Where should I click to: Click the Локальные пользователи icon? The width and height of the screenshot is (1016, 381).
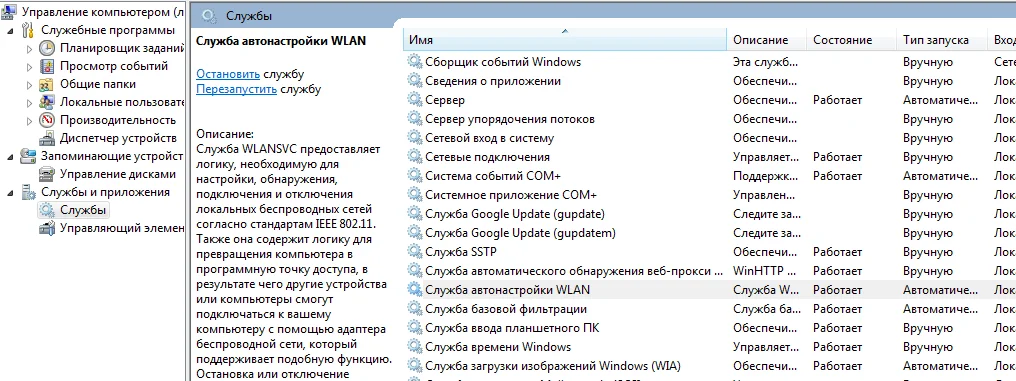[47, 102]
